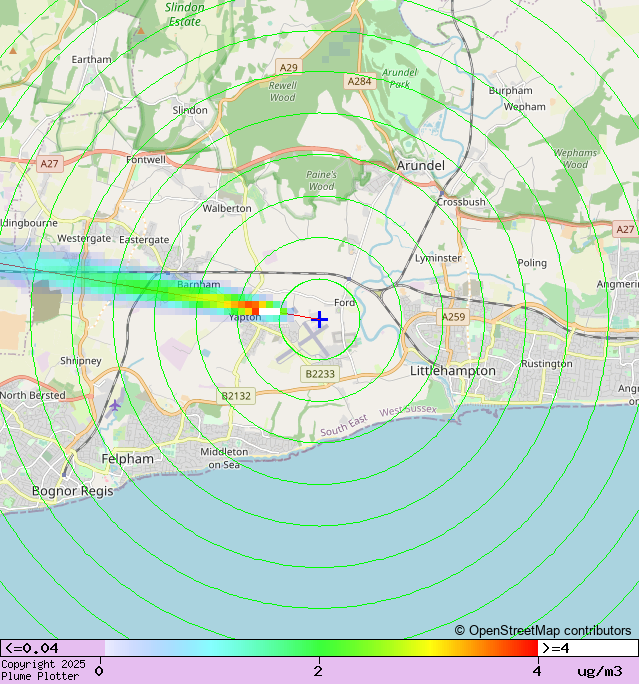Click the Ford railway station marker
Screen dimensions: 639x684
tap(349, 278)
